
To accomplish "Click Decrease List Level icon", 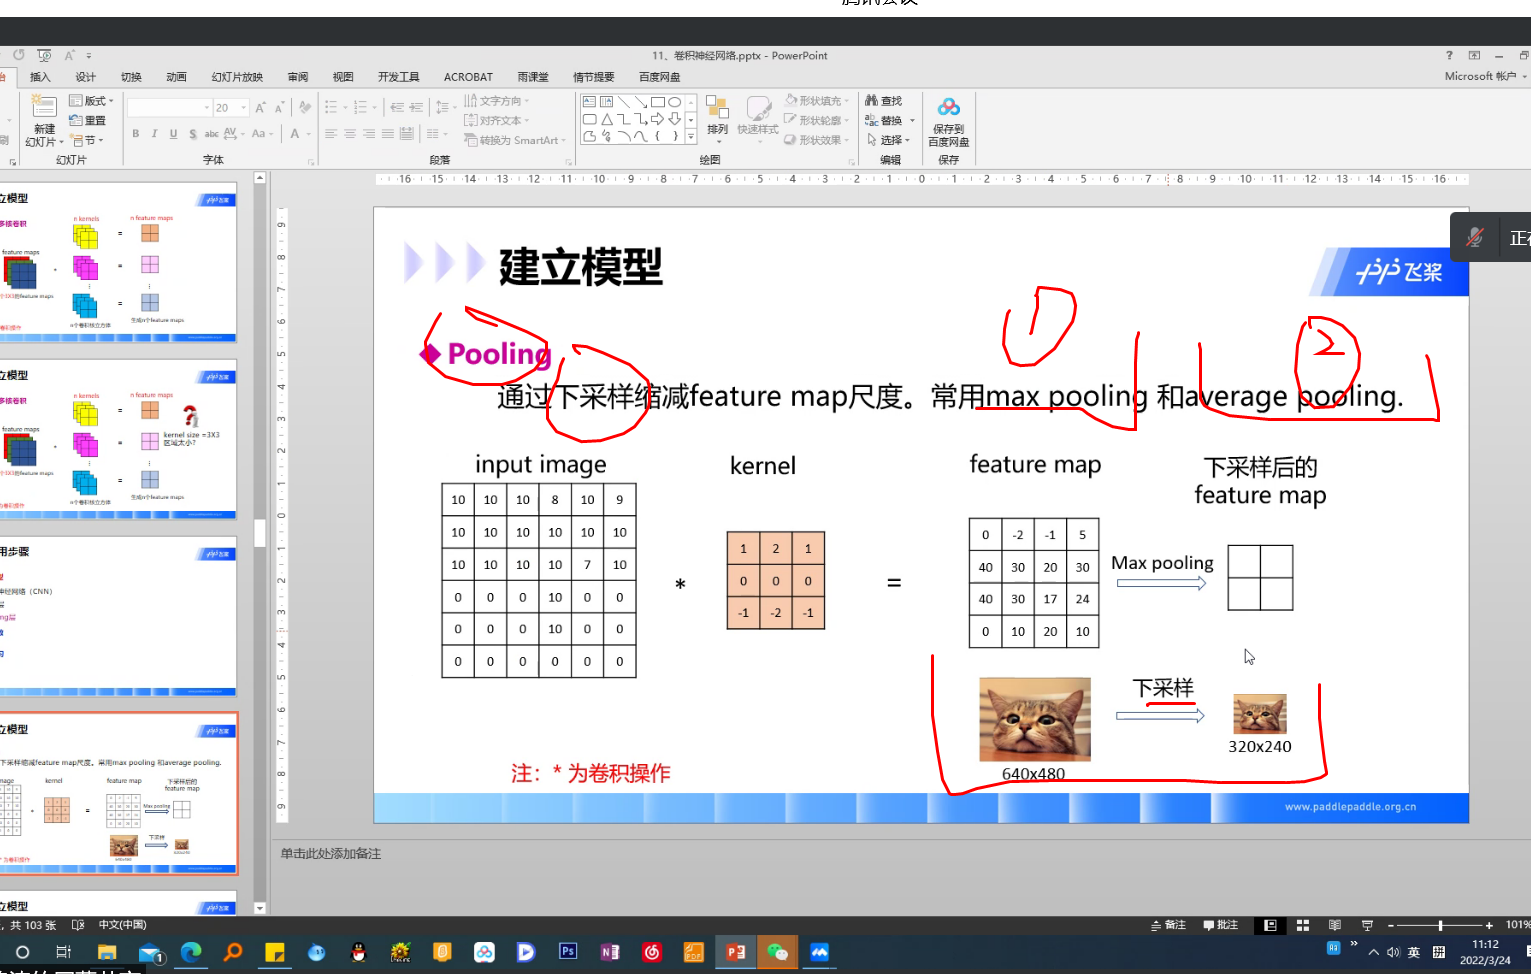I will (397, 108).
